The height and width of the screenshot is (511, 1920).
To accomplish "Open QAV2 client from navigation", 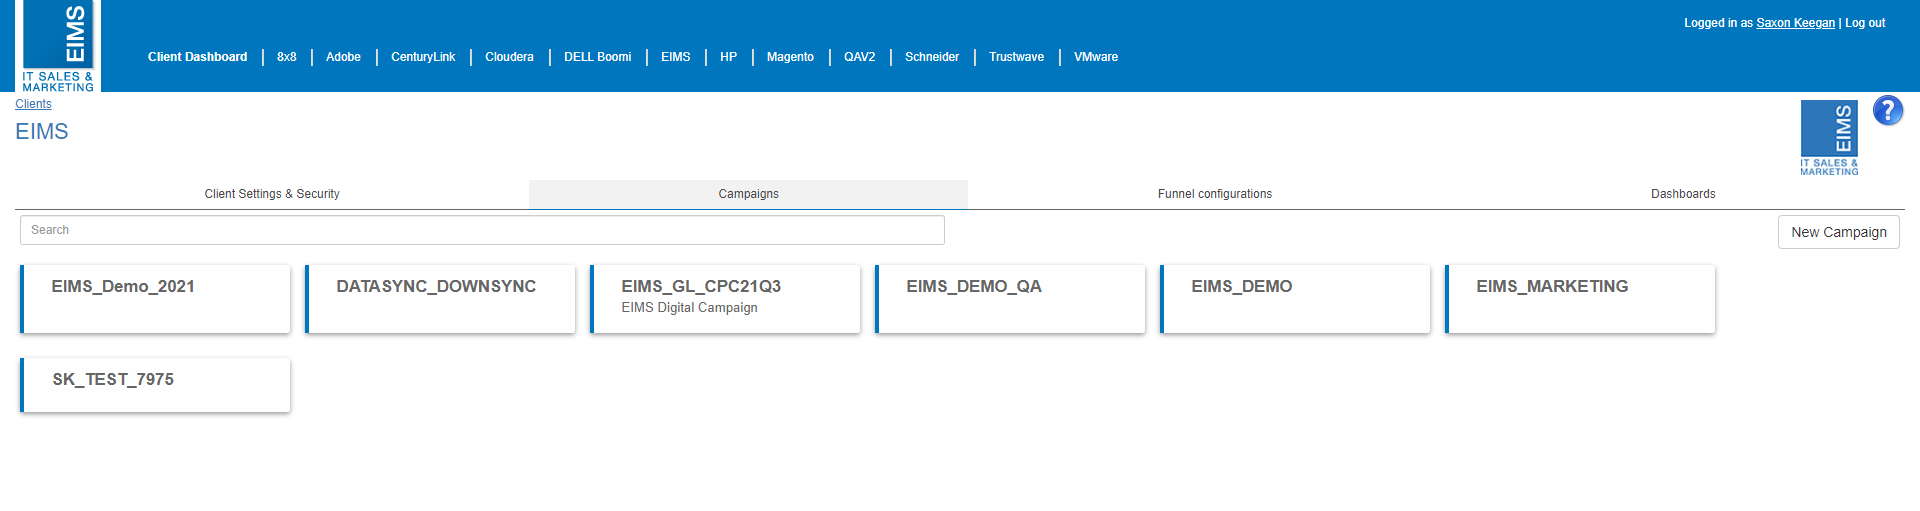I will 860,57.
